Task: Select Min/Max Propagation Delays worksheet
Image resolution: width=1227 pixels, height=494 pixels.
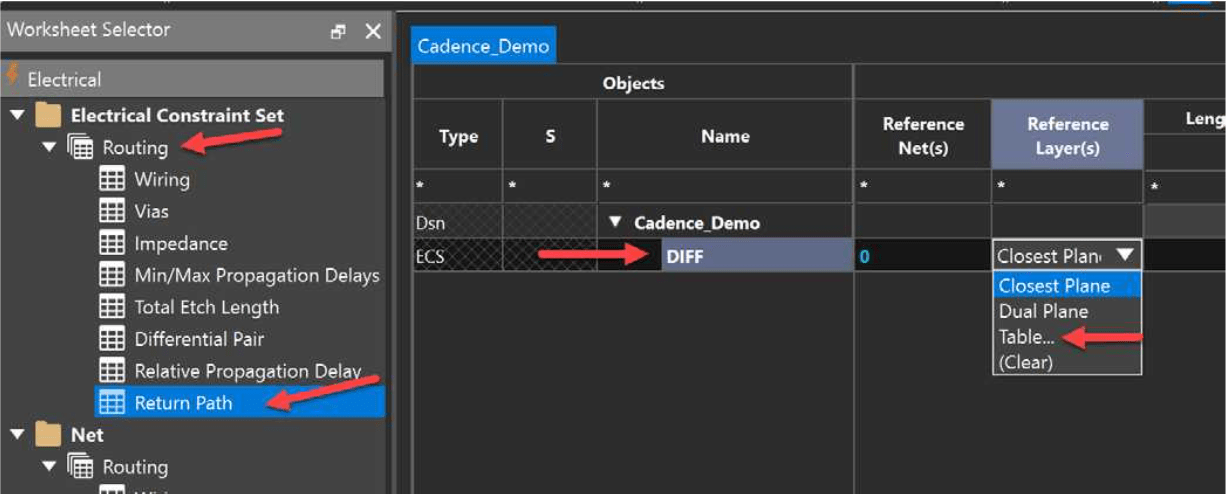Action: [x=257, y=276]
